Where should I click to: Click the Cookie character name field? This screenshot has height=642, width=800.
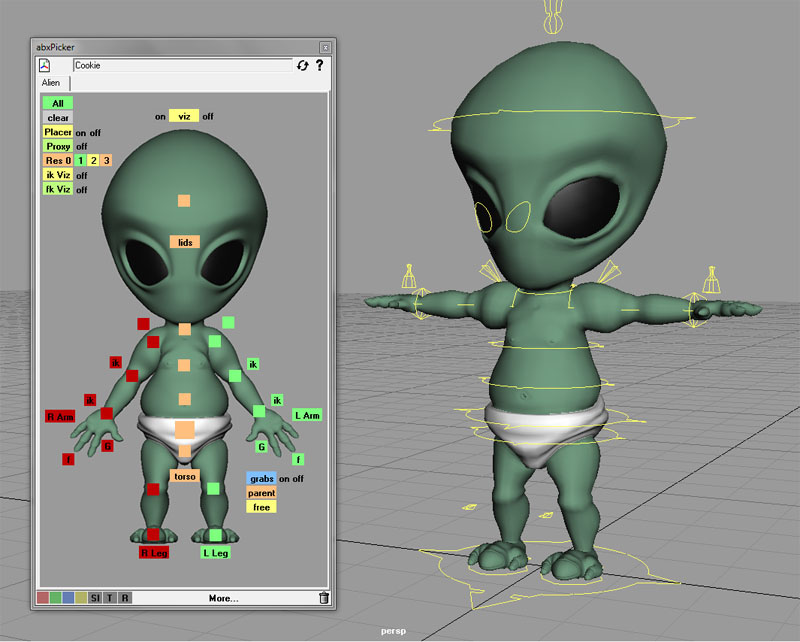180,65
